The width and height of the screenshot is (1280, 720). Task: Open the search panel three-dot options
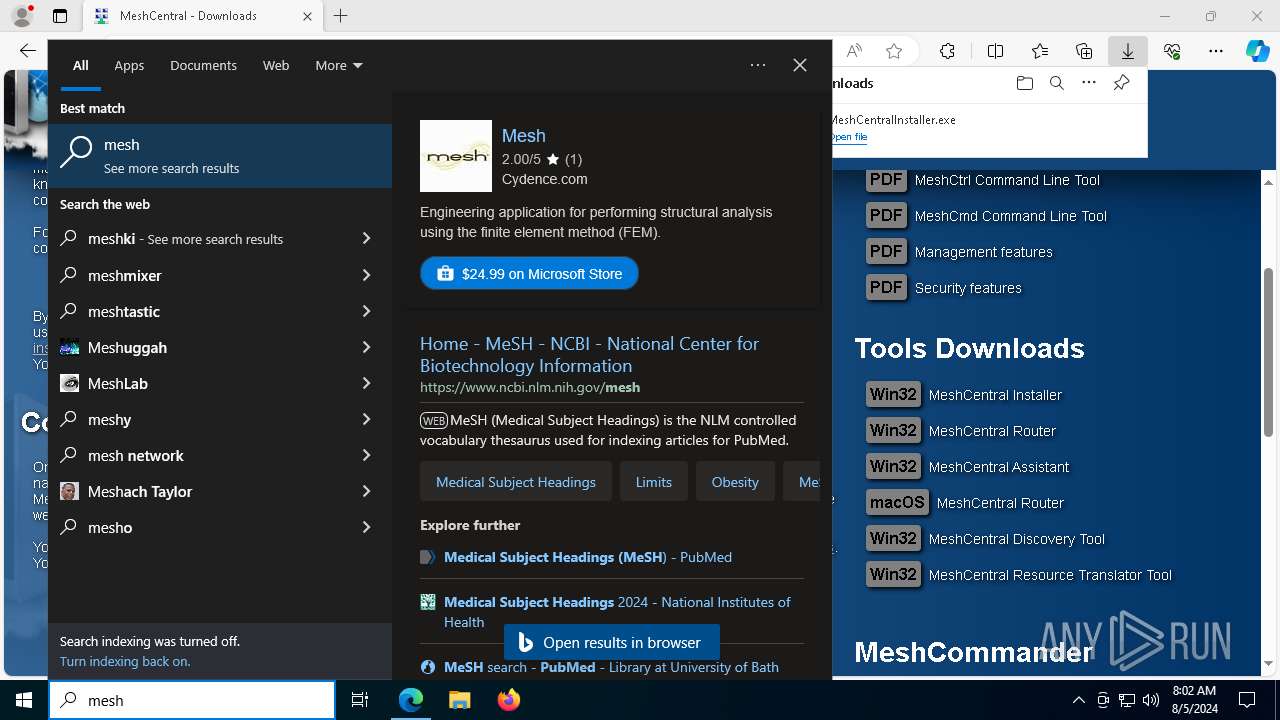coord(758,65)
